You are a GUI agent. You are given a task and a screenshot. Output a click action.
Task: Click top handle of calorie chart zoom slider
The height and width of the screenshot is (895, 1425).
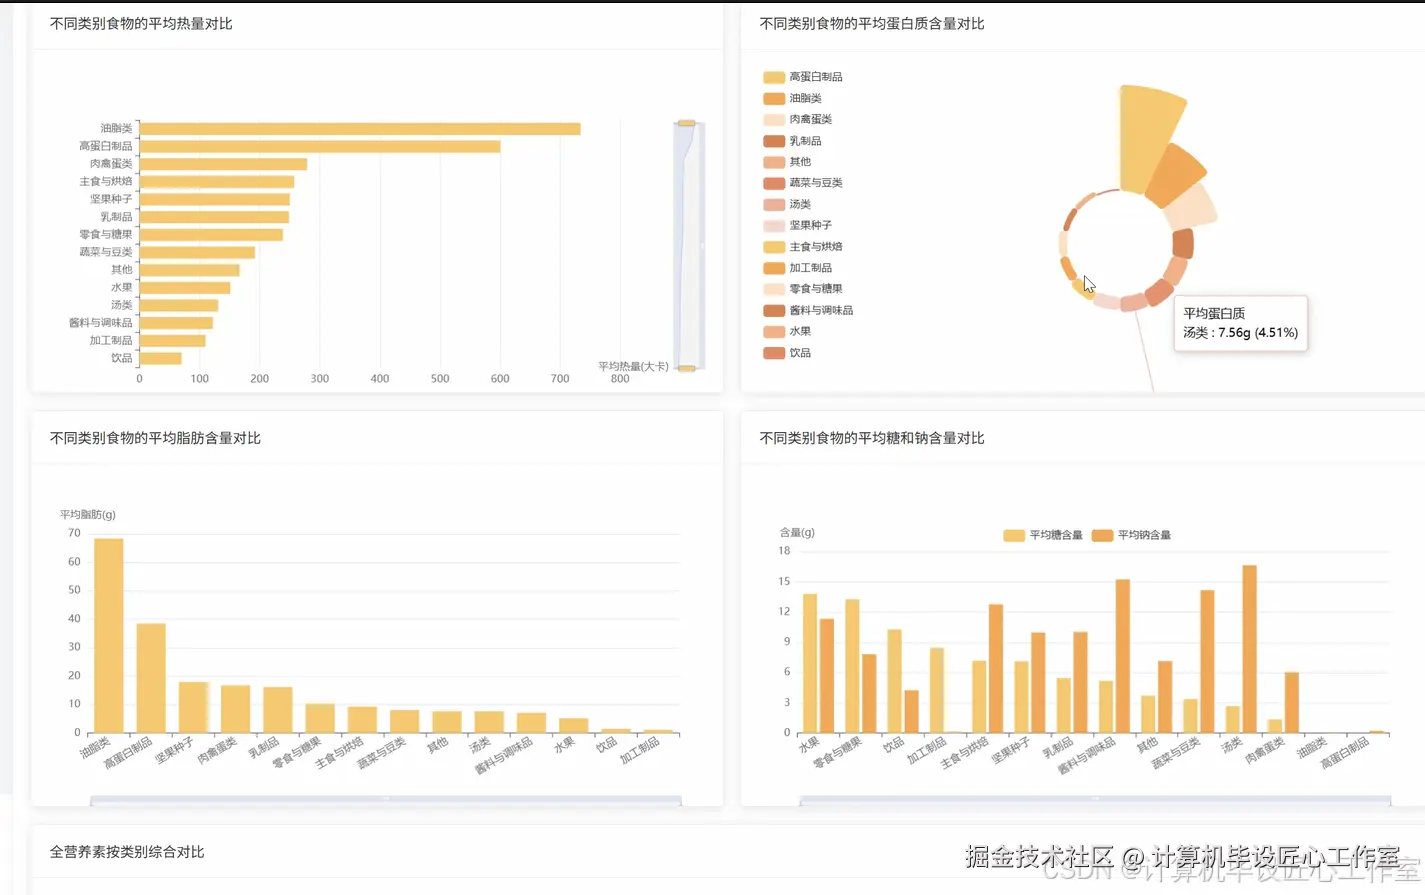687,123
